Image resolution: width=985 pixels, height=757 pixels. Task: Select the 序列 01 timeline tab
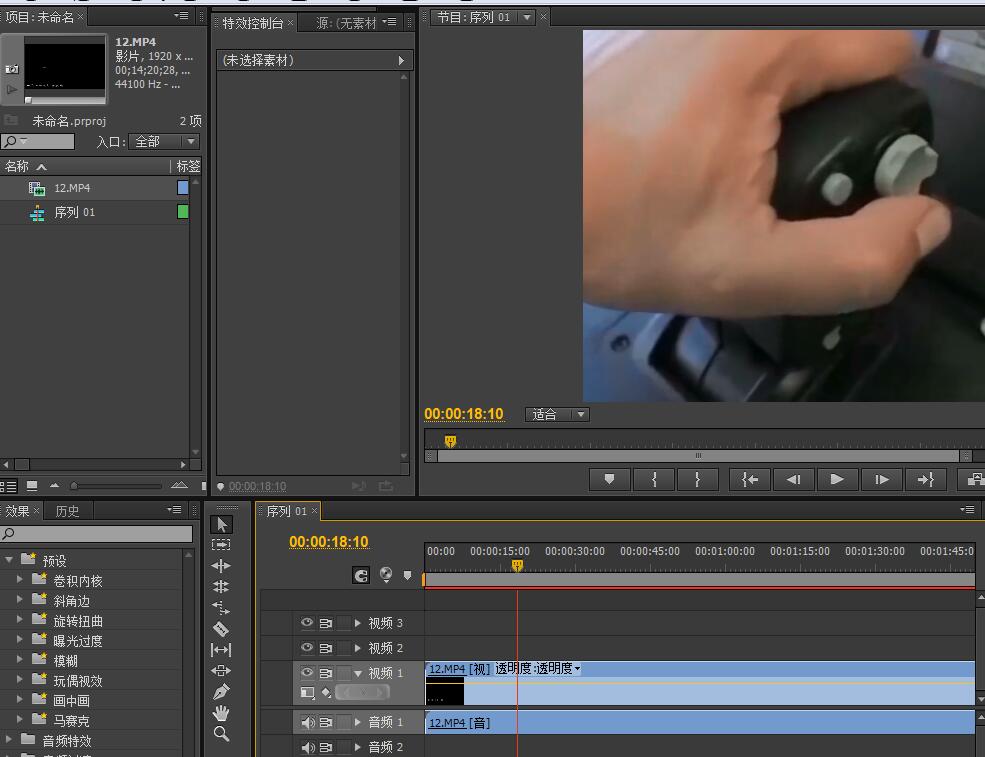pos(286,511)
